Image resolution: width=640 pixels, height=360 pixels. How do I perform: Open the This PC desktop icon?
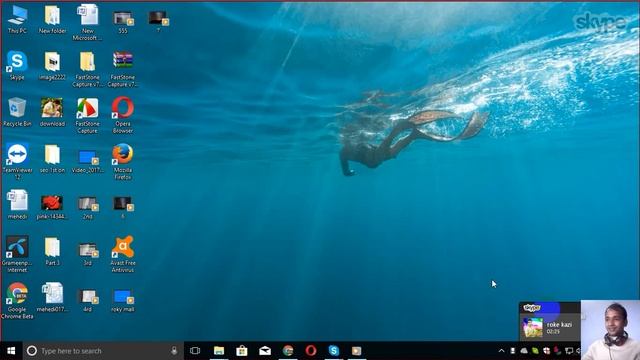(17, 19)
